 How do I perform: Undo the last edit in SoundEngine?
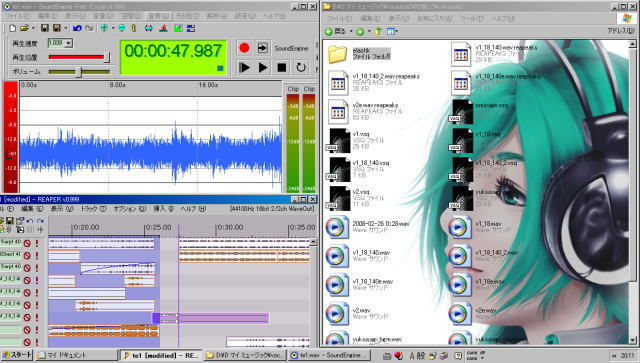pyautogui.click(x=77, y=28)
